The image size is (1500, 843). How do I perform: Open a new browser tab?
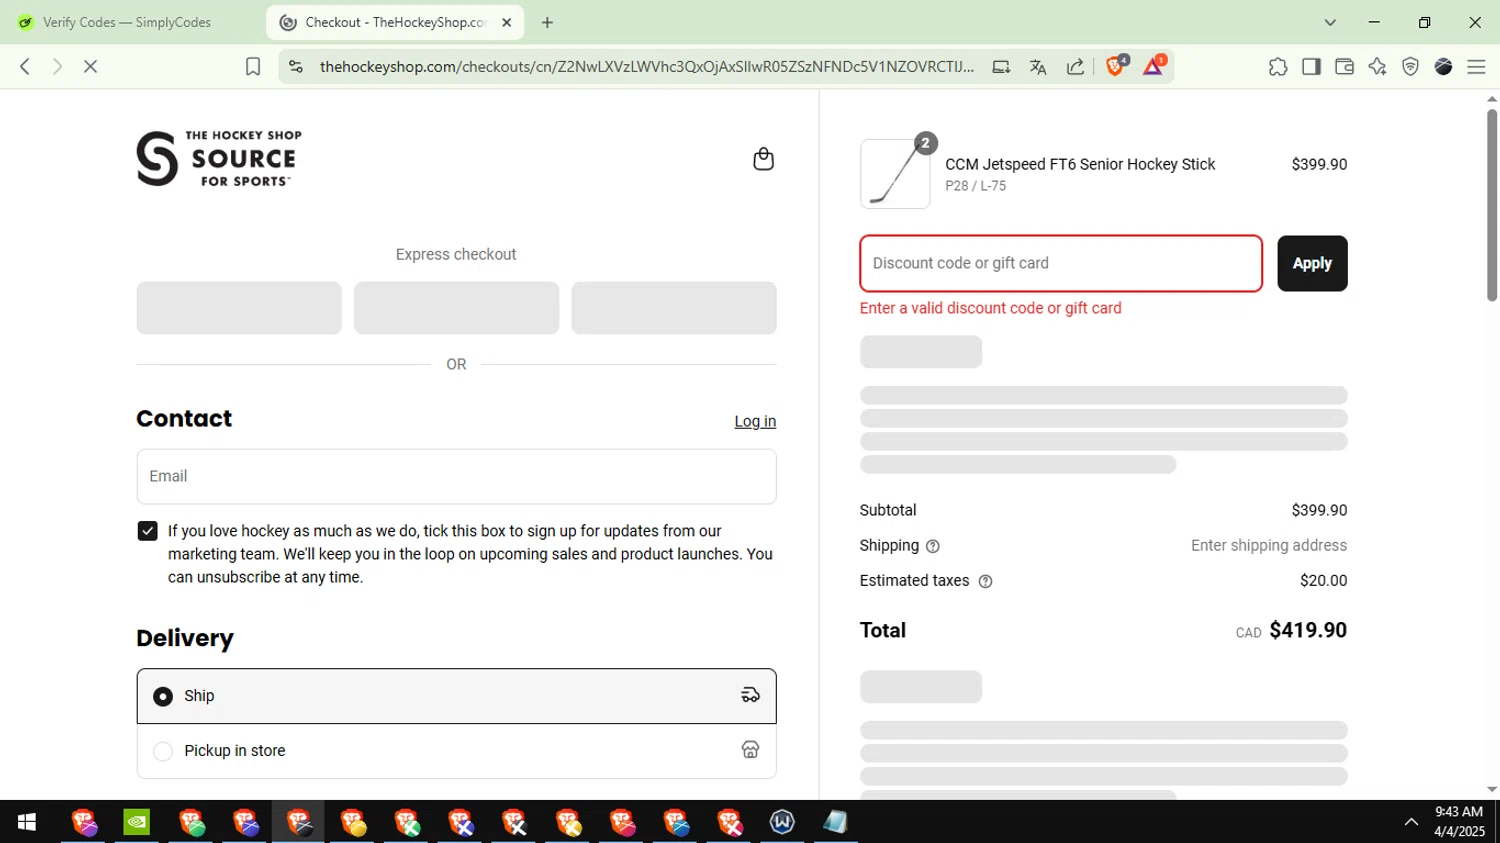(x=547, y=22)
